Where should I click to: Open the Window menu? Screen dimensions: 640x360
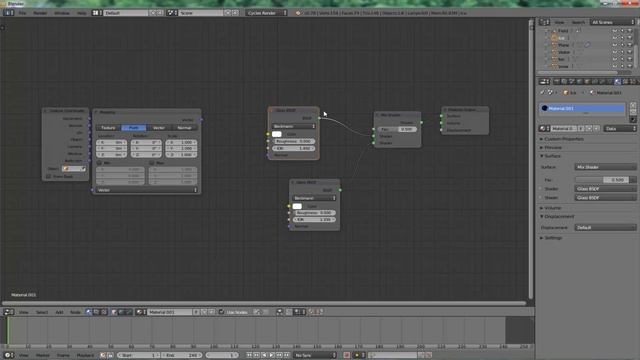click(x=62, y=13)
